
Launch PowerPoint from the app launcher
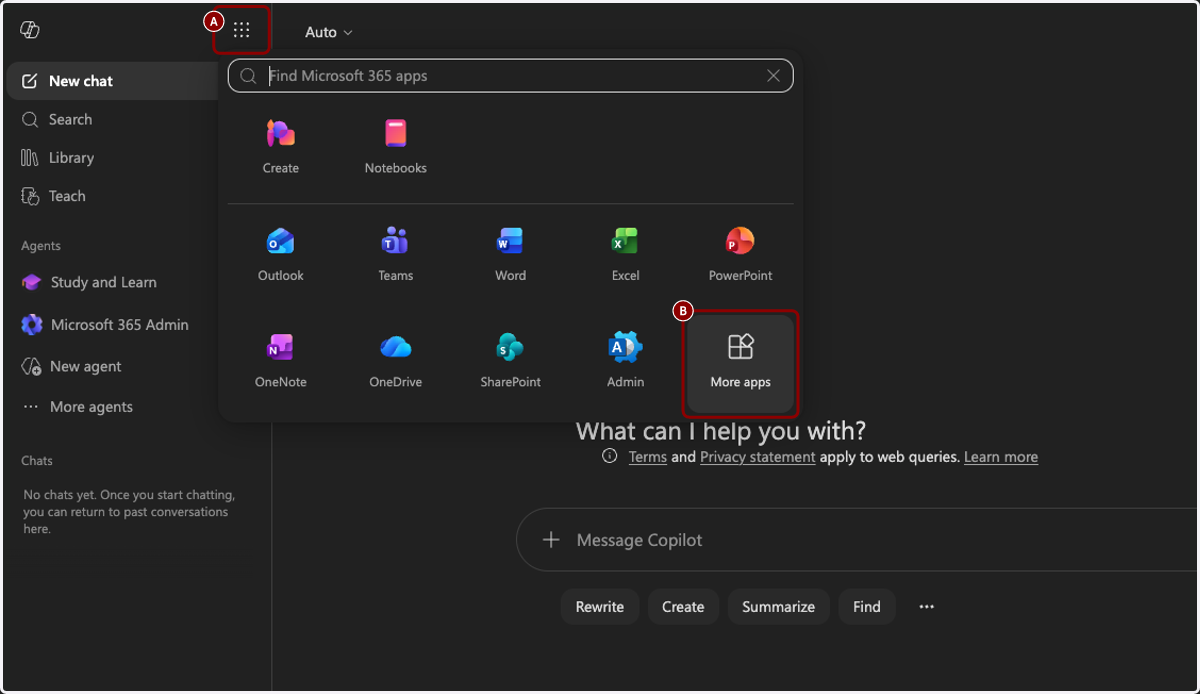(741, 253)
